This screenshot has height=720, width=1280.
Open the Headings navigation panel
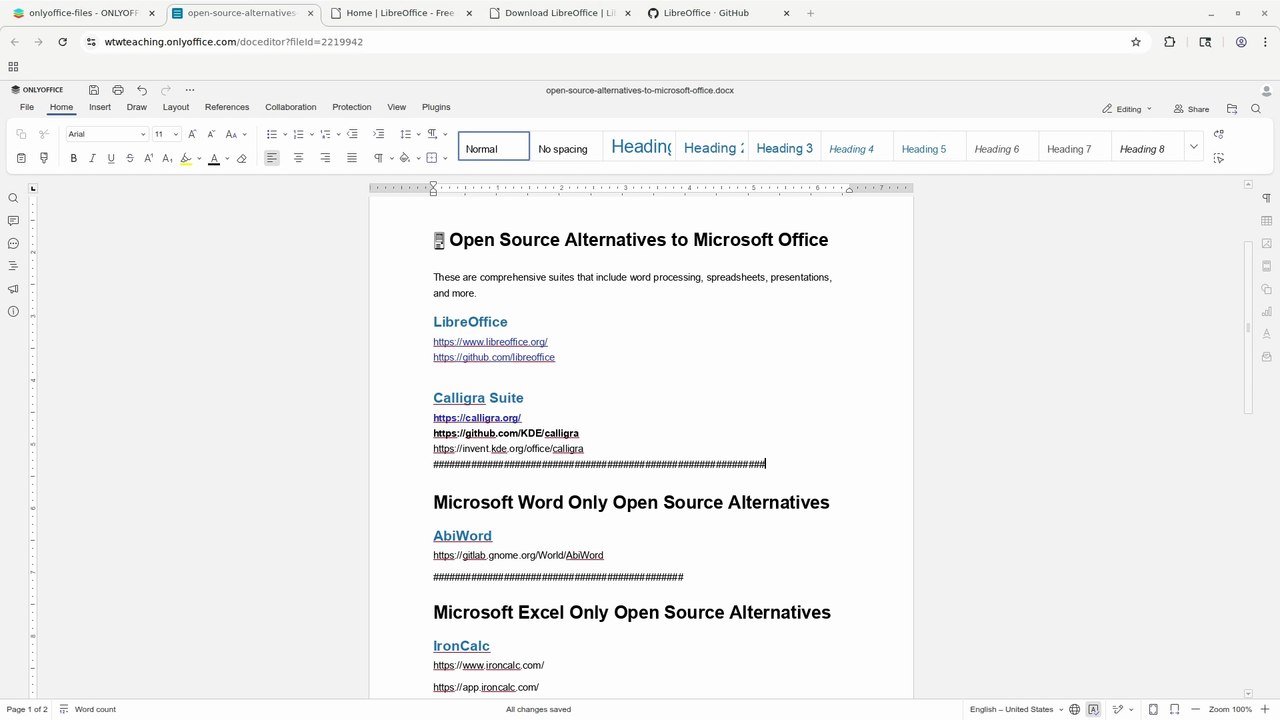(x=13, y=266)
